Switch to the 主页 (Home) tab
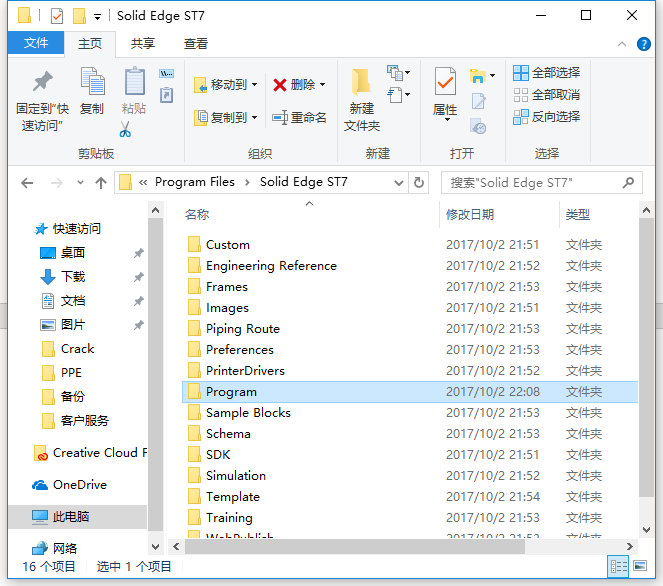Viewport: 663px width, 586px height. [x=90, y=44]
